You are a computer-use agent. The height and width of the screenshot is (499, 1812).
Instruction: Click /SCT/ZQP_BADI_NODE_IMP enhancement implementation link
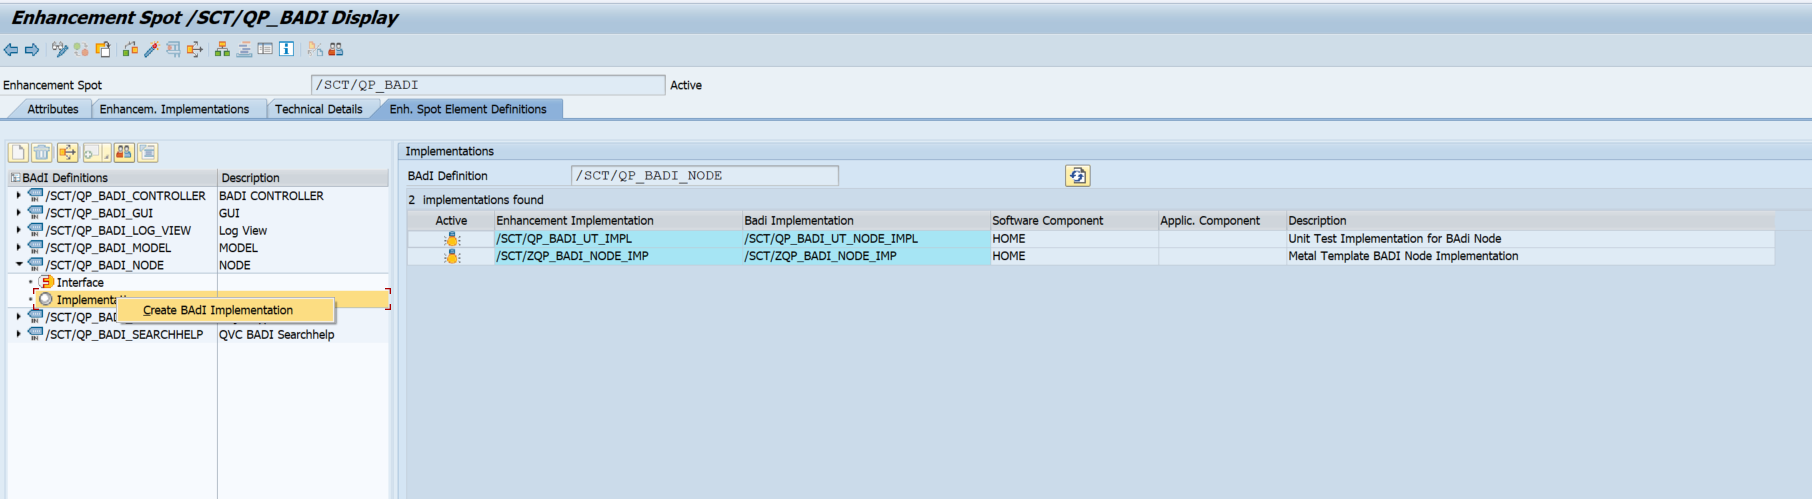click(572, 256)
